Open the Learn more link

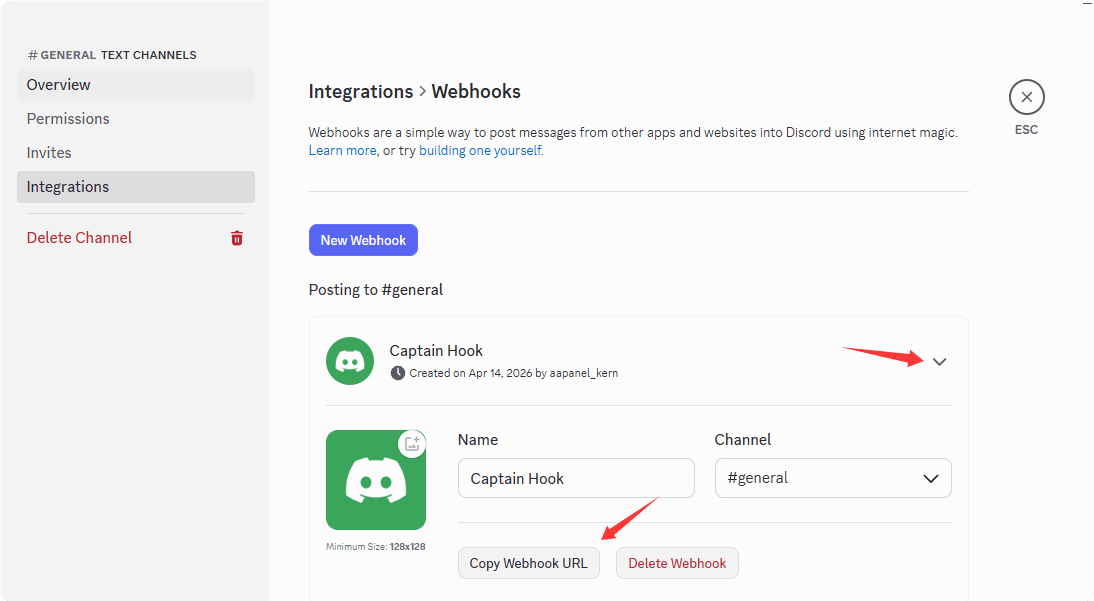coord(342,151)
